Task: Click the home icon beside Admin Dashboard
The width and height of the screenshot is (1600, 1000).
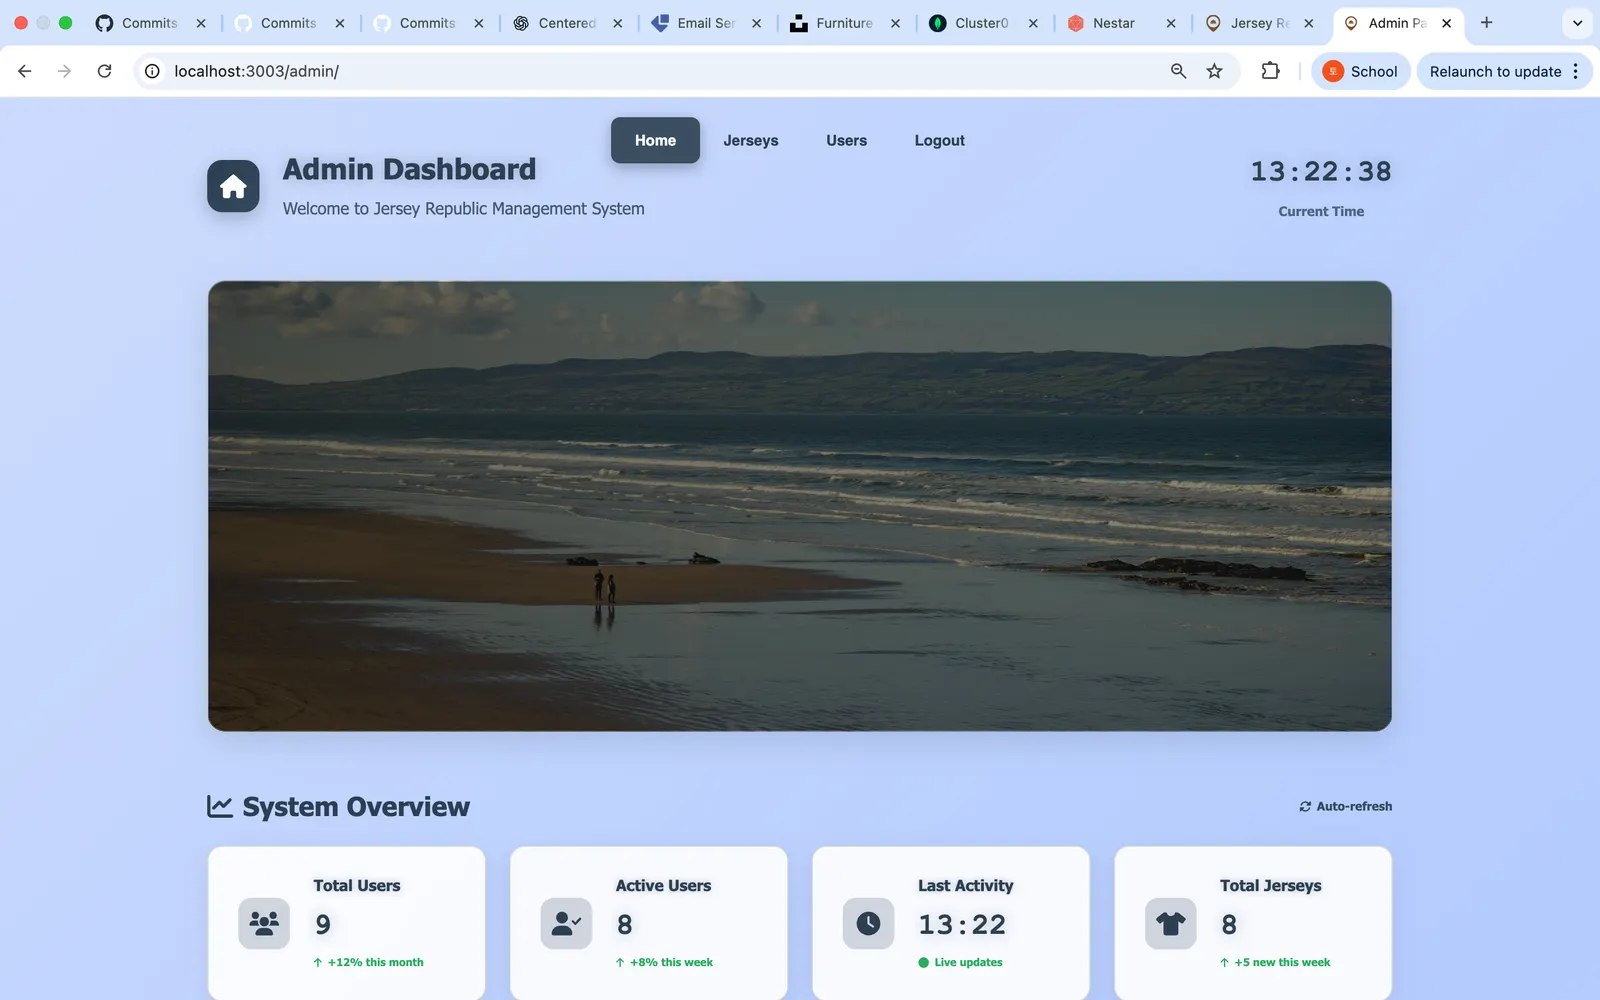Action: [x=233, y=186]
